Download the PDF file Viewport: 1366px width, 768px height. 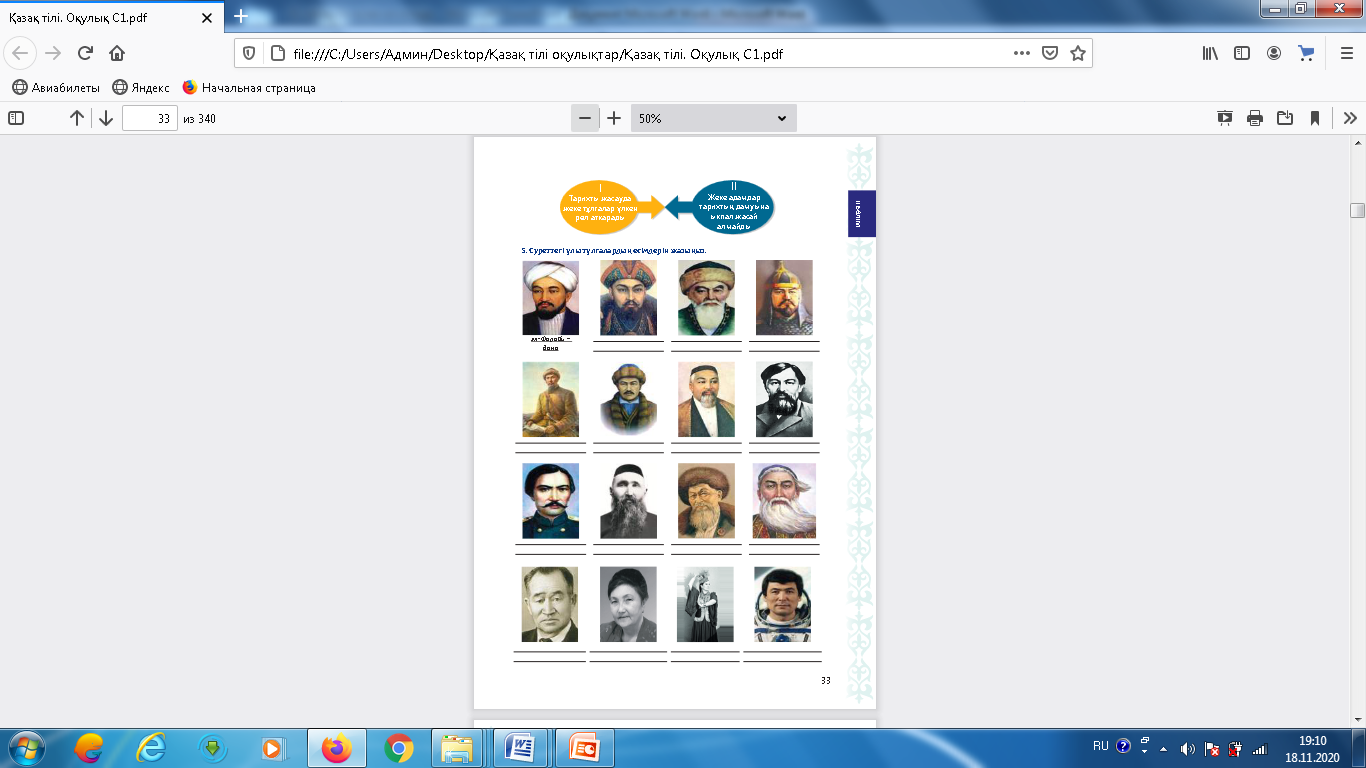[x=1285, y=118]
